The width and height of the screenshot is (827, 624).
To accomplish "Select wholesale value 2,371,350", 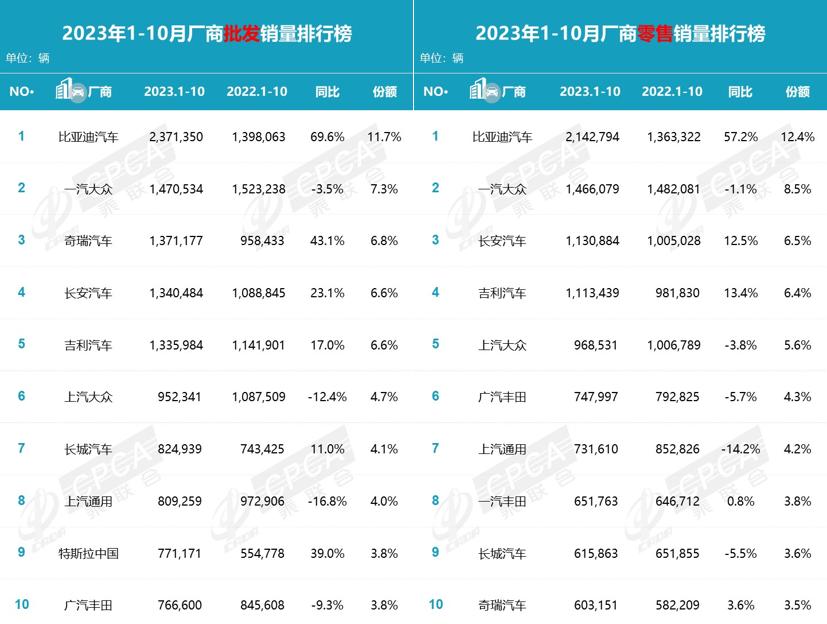I will click(176, 137).
